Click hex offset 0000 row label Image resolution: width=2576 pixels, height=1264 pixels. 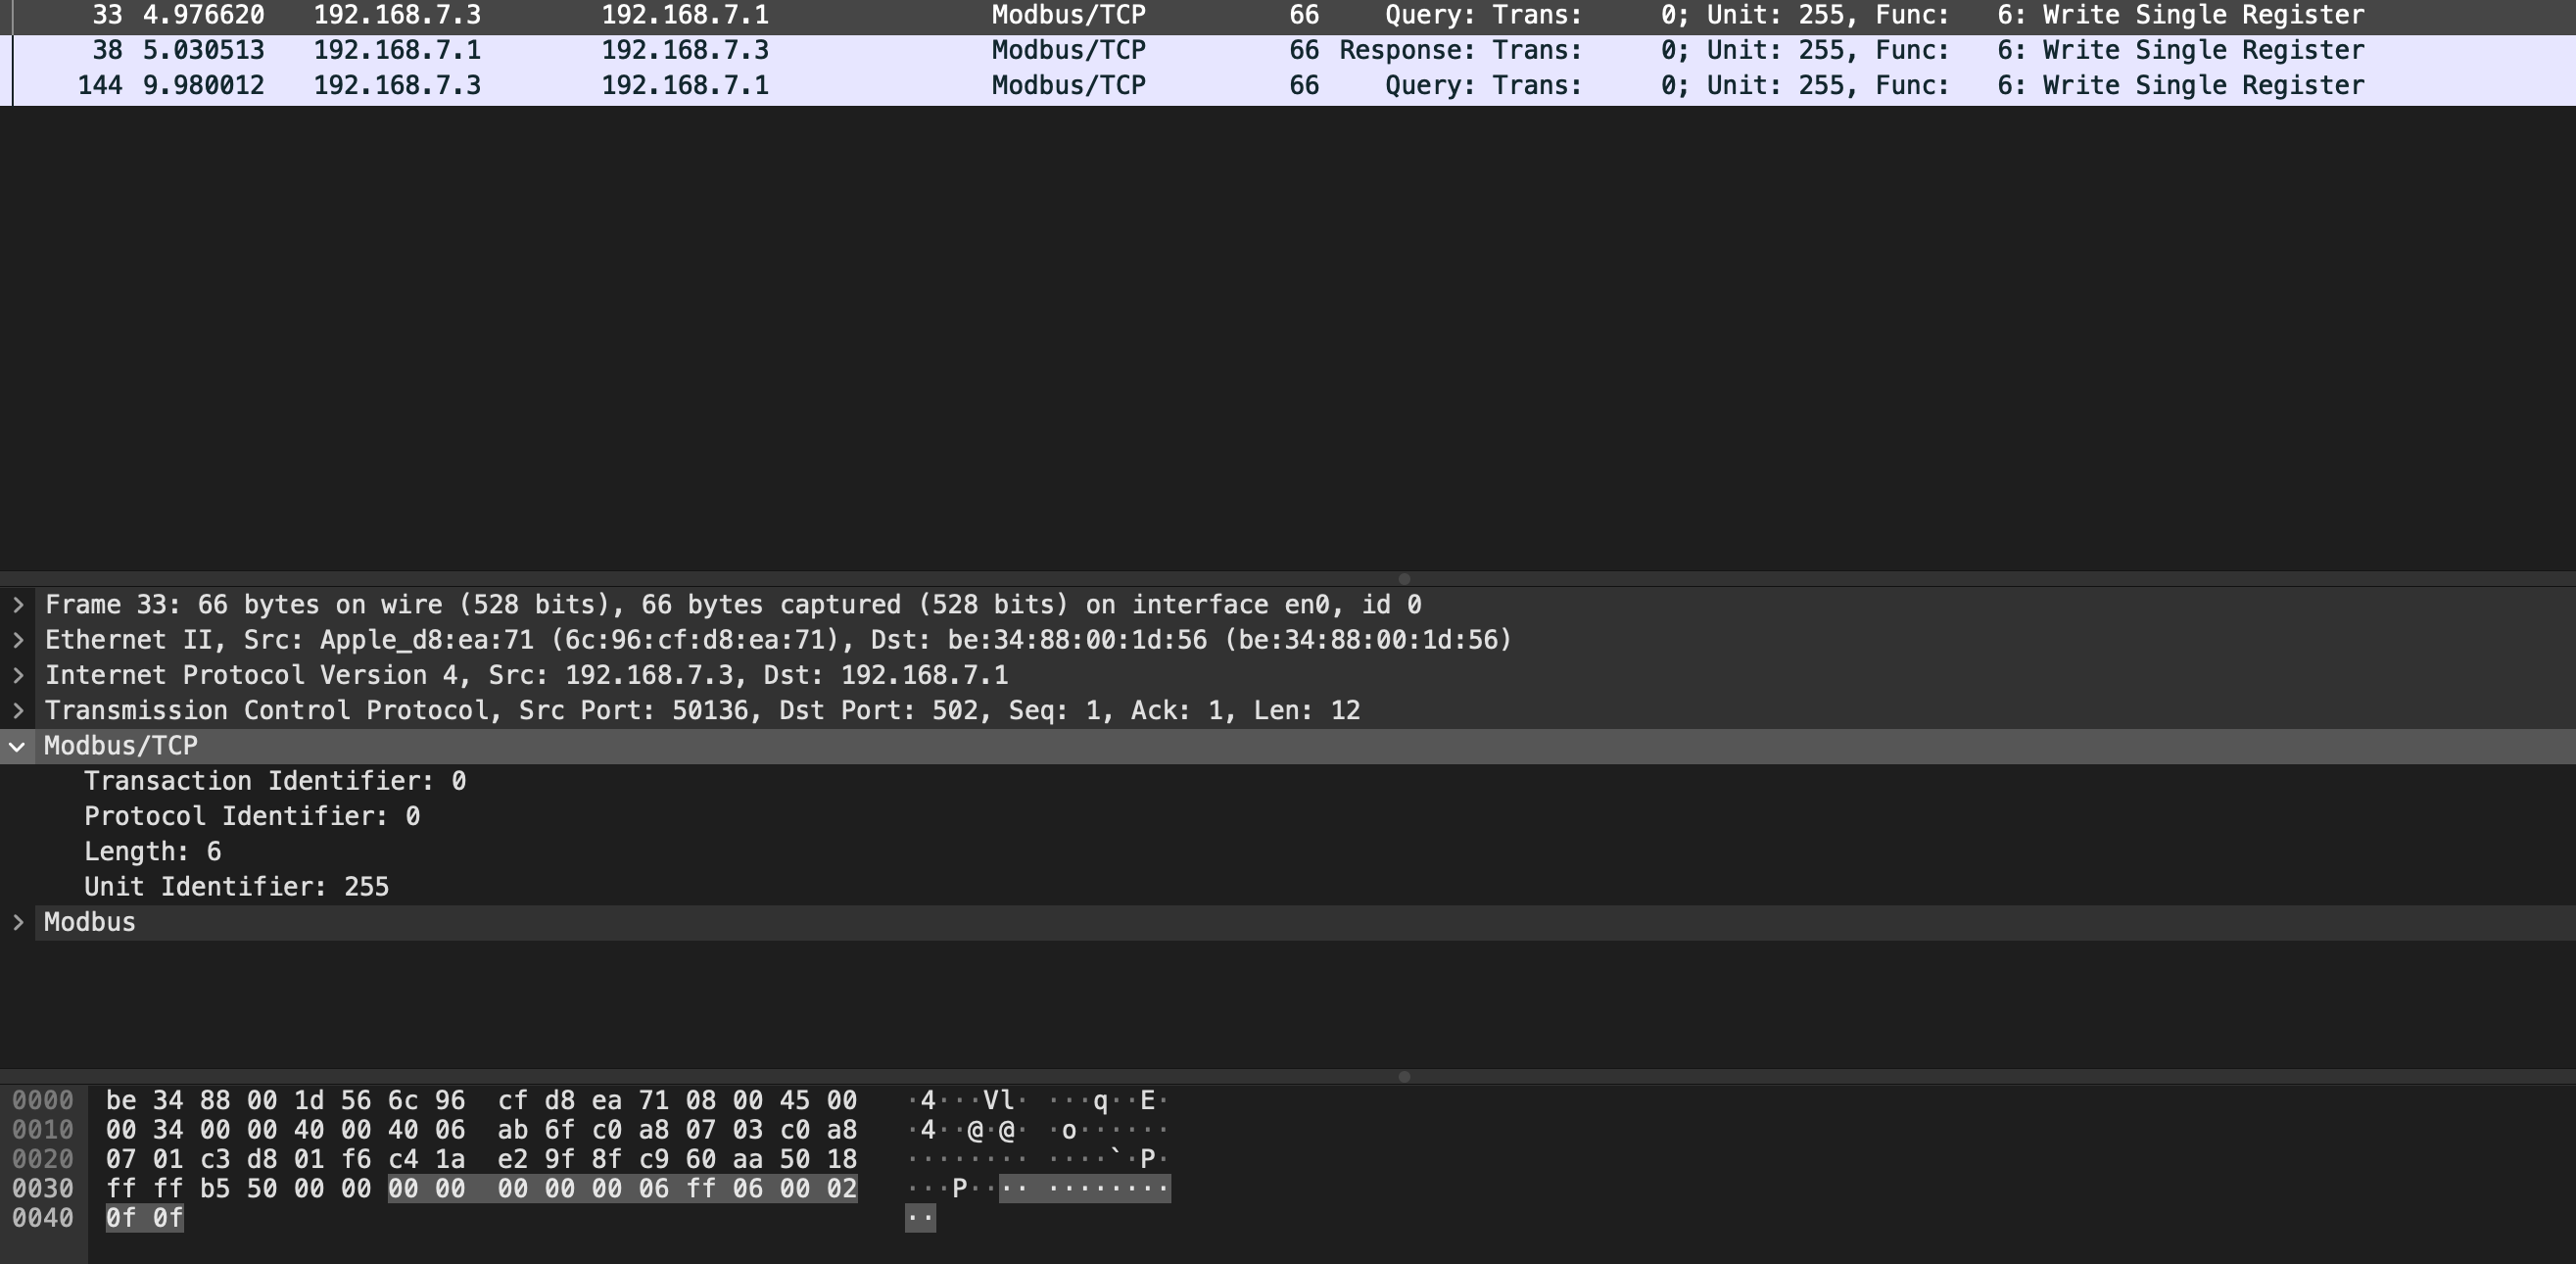tap(43, 1101)
